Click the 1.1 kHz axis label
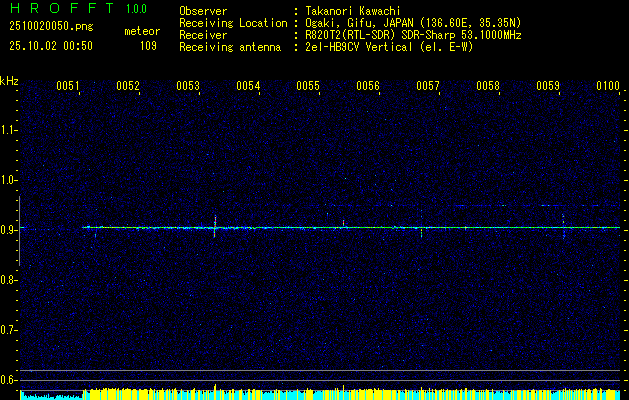629x400 pixels. tap(8, 130)
